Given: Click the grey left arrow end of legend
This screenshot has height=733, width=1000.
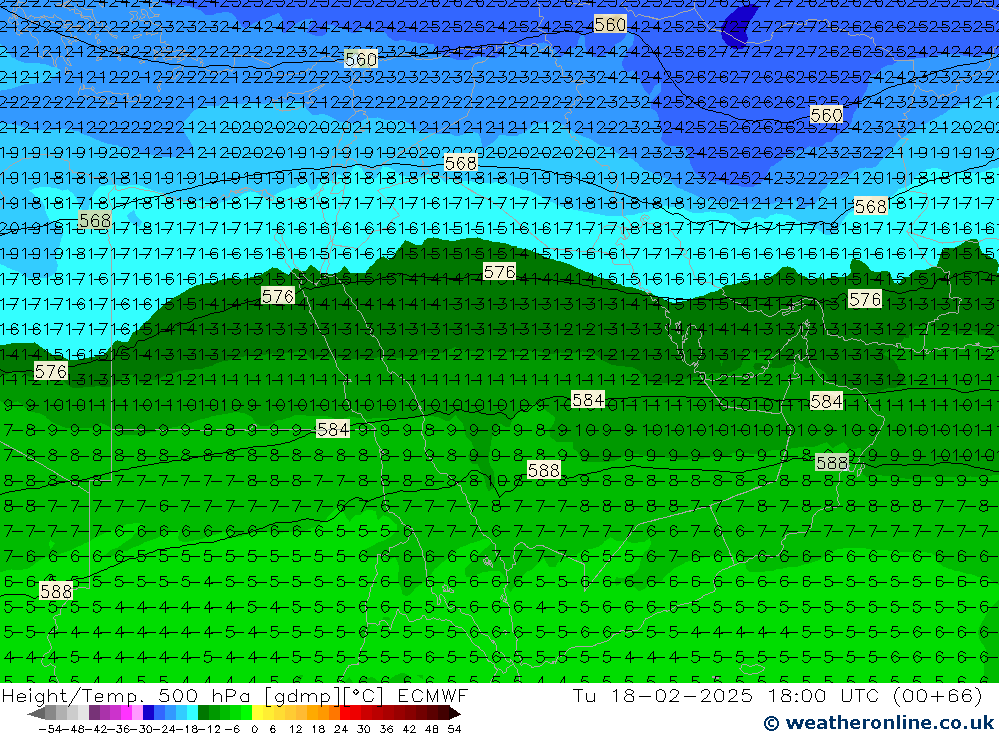Looking at the screenshot, I should [36, 712].
